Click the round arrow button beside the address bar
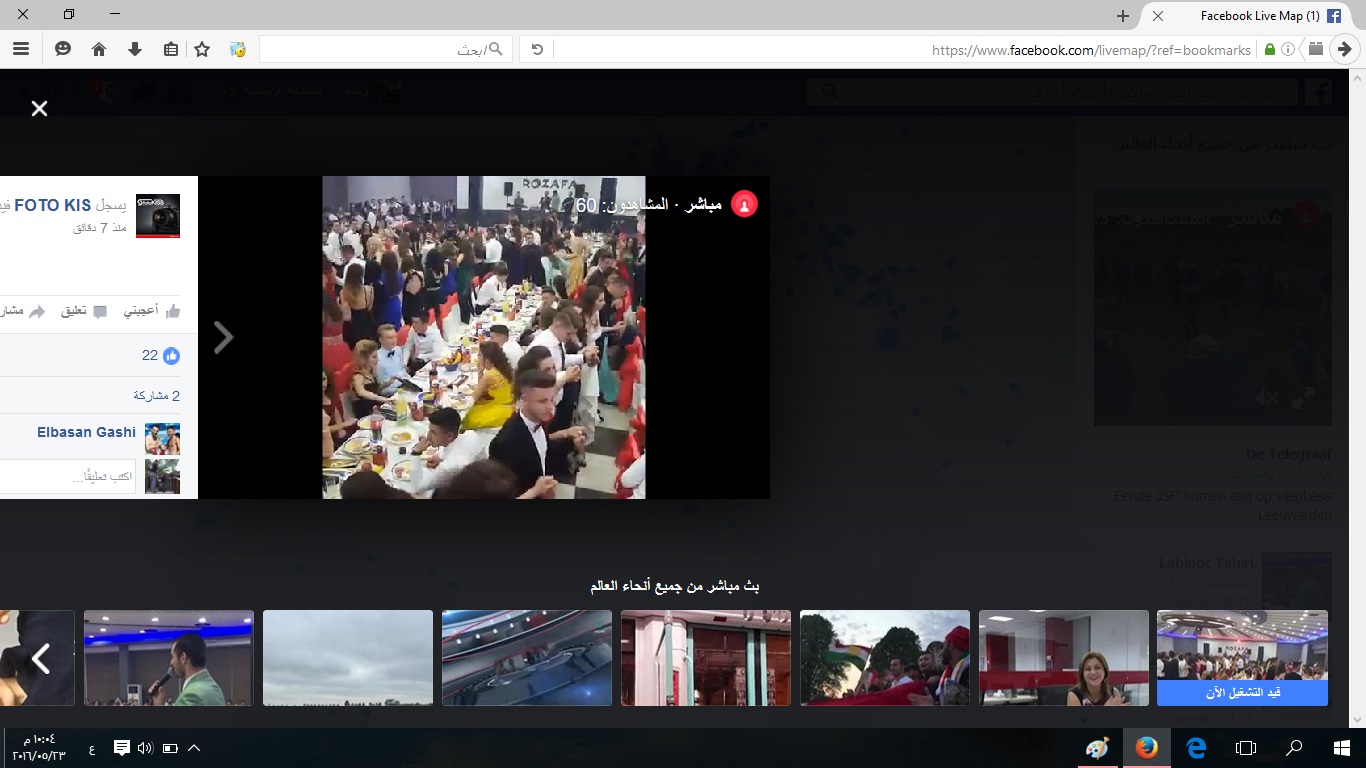This screenshot has height=768, width=1366. click(x=1345, y=49)
